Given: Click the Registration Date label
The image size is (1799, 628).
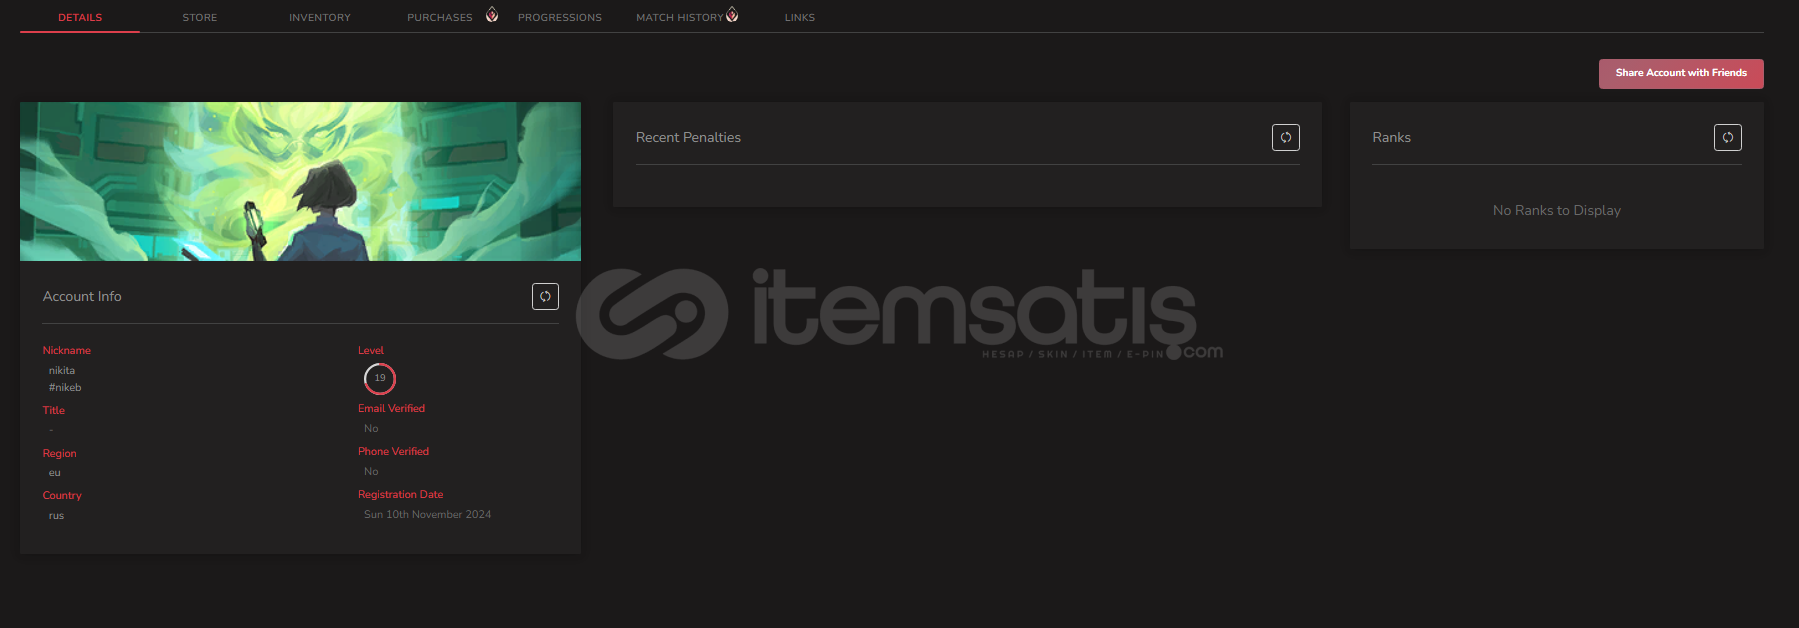Looking at the screenshot, I should 401,494.
